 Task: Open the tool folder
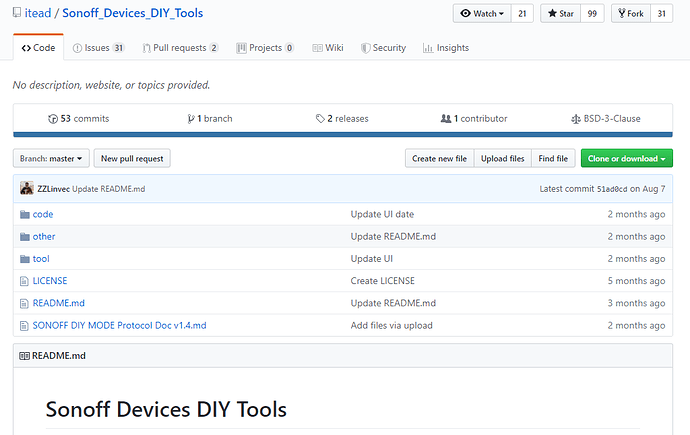pos(41,259)
